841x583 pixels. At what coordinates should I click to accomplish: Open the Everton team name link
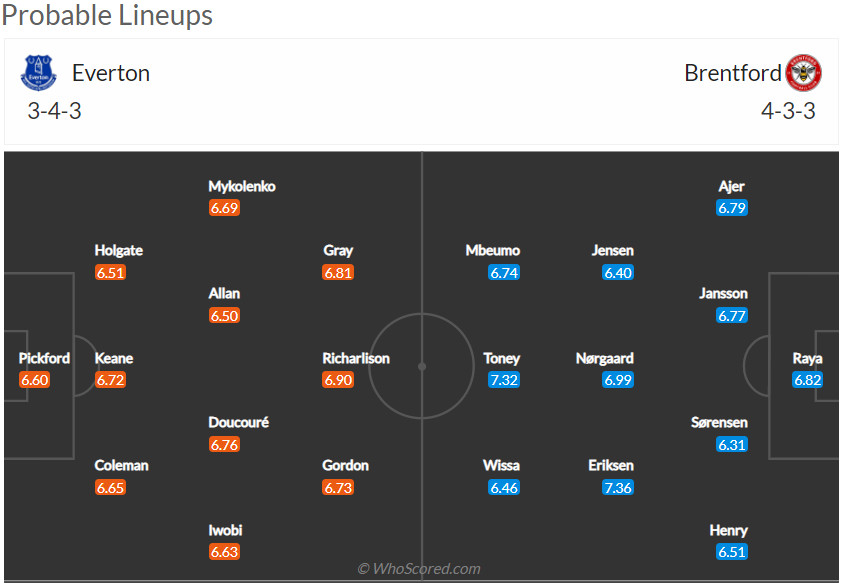click(x=111, y=73)
